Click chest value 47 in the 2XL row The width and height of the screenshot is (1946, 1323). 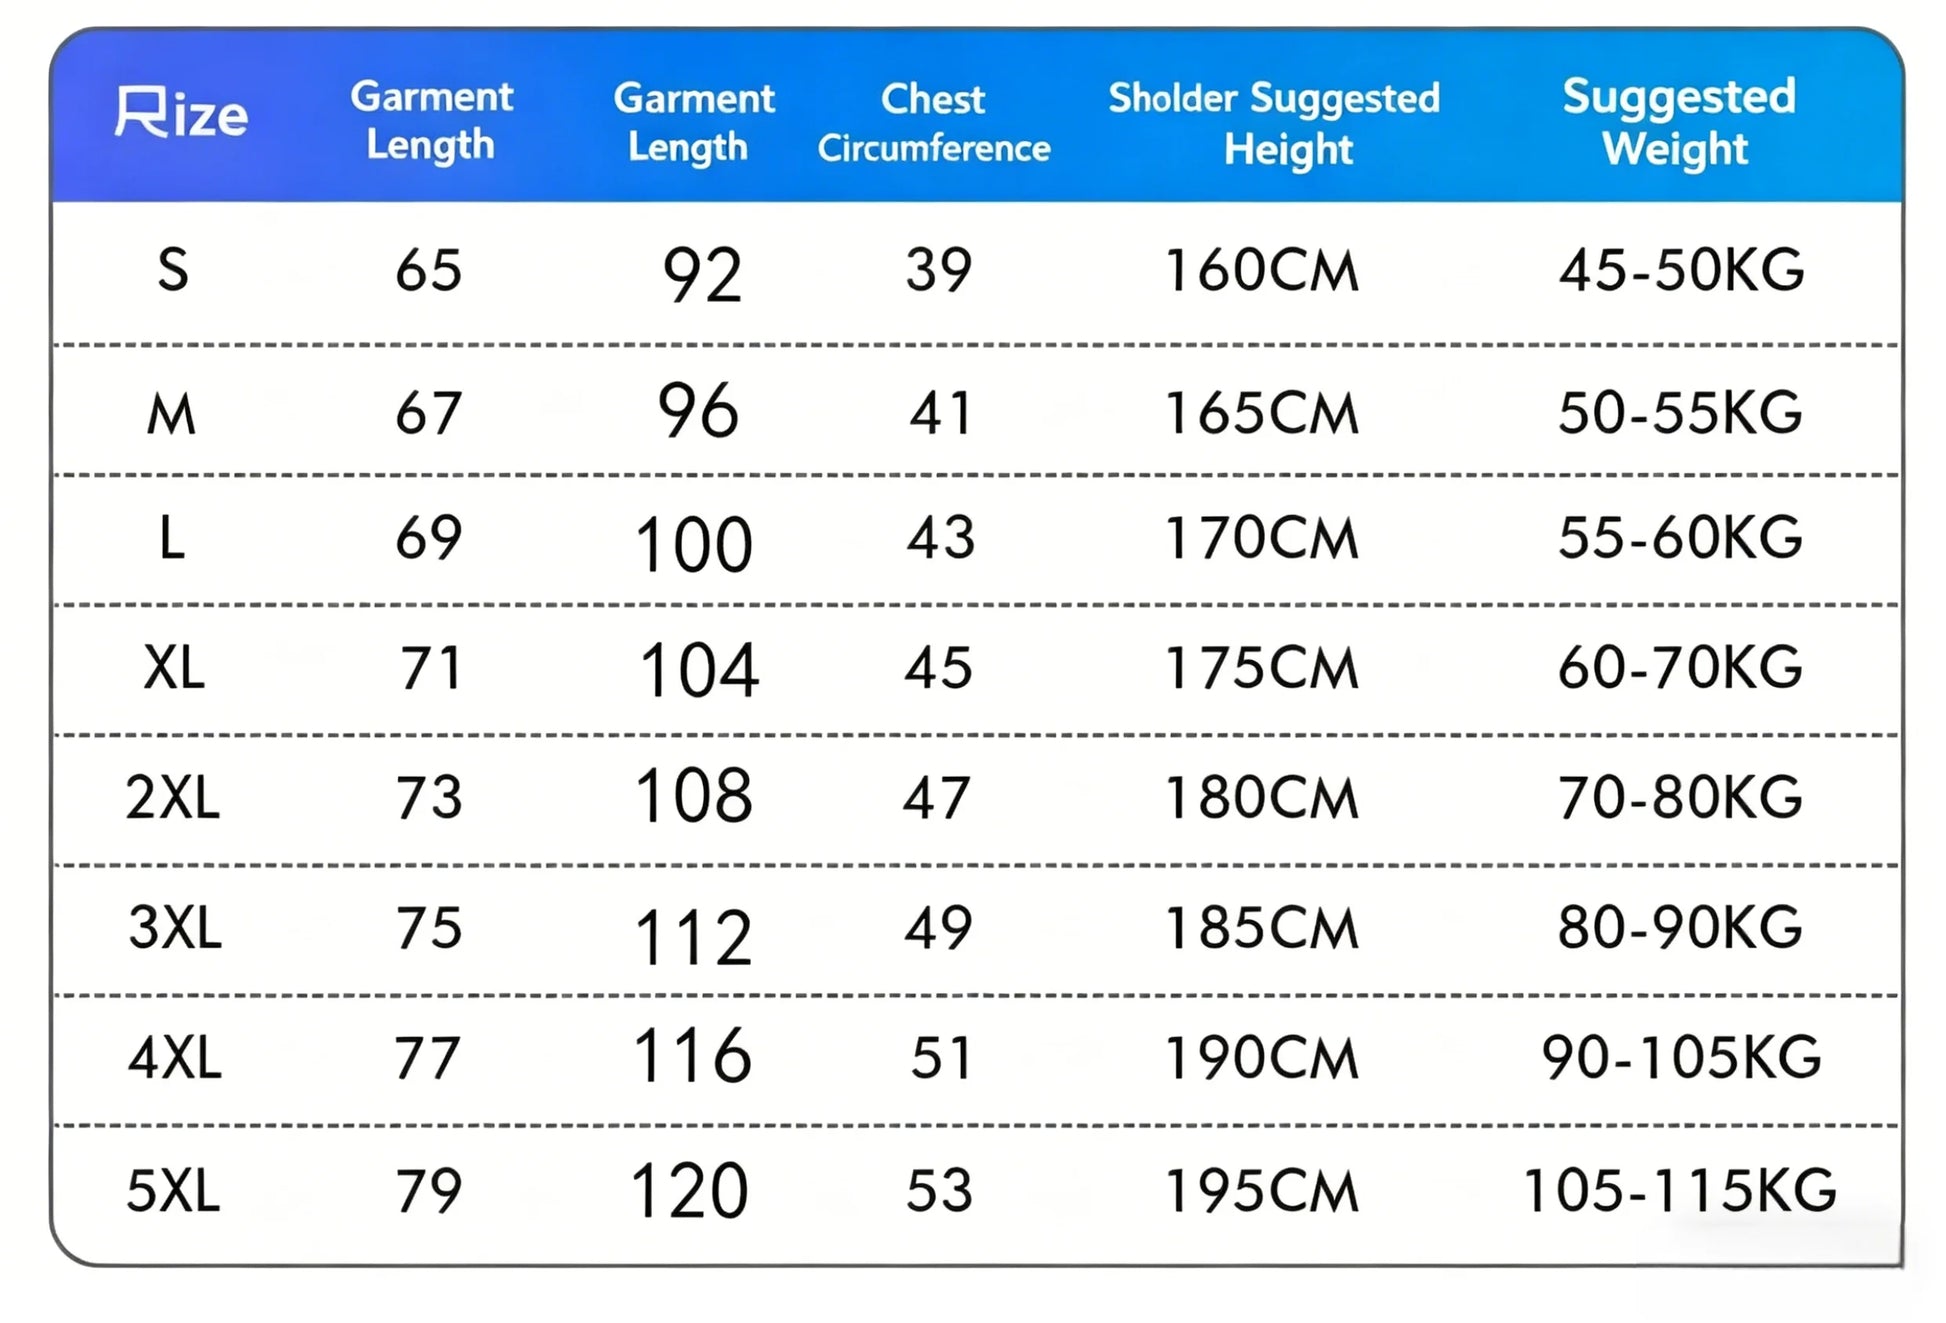(937, 798)
